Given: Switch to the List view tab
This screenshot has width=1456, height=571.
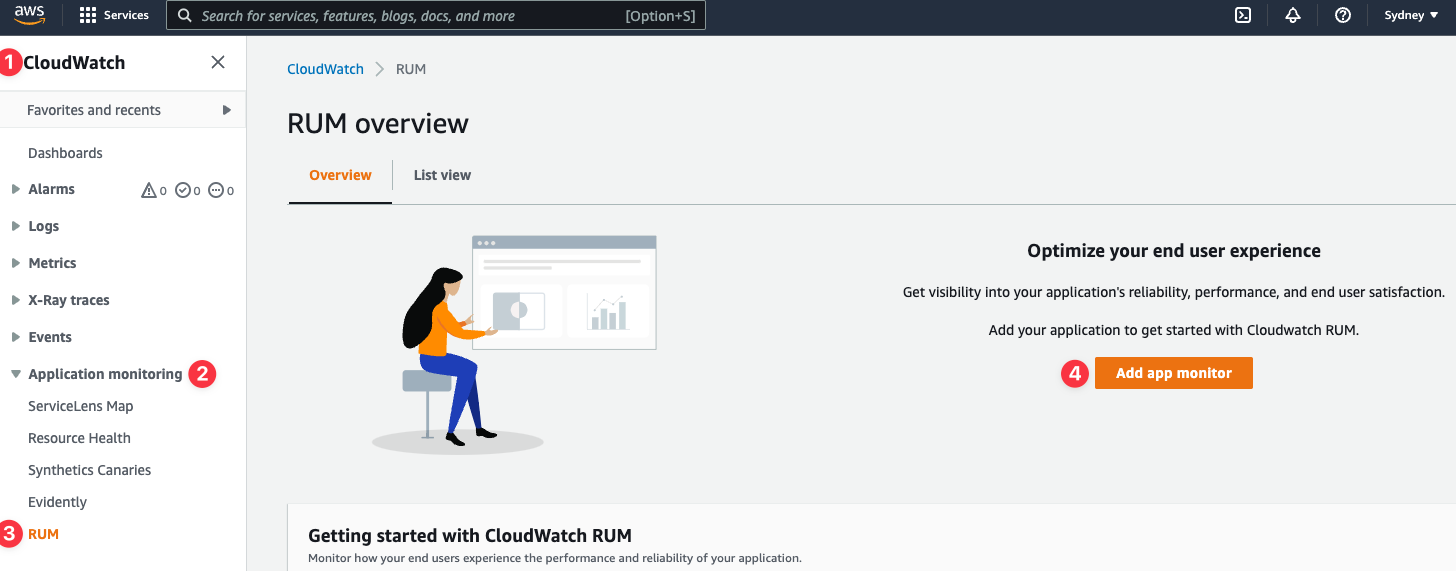Looking at the screenshot, I should [x=442, y=175].
